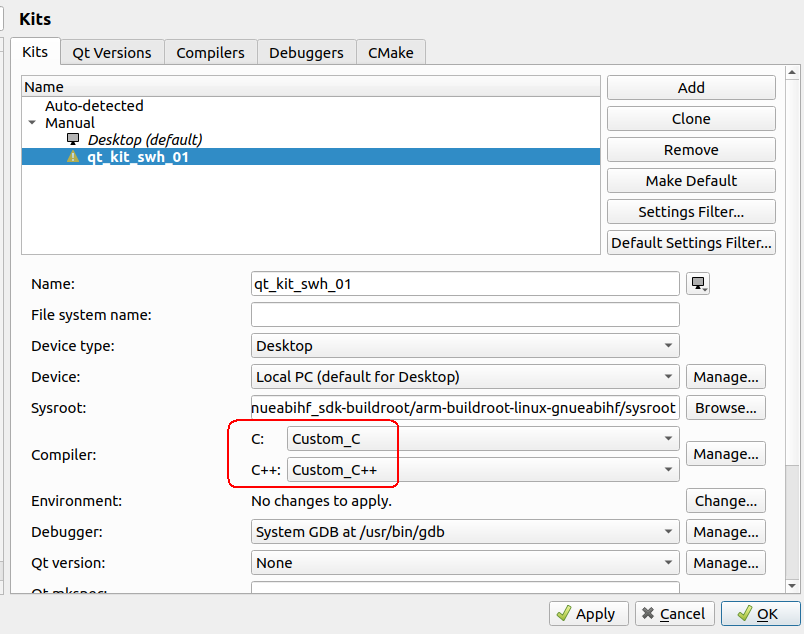Open the Debugger dropdown
Viewport: 804px width, 634px height.
(465, 532)
